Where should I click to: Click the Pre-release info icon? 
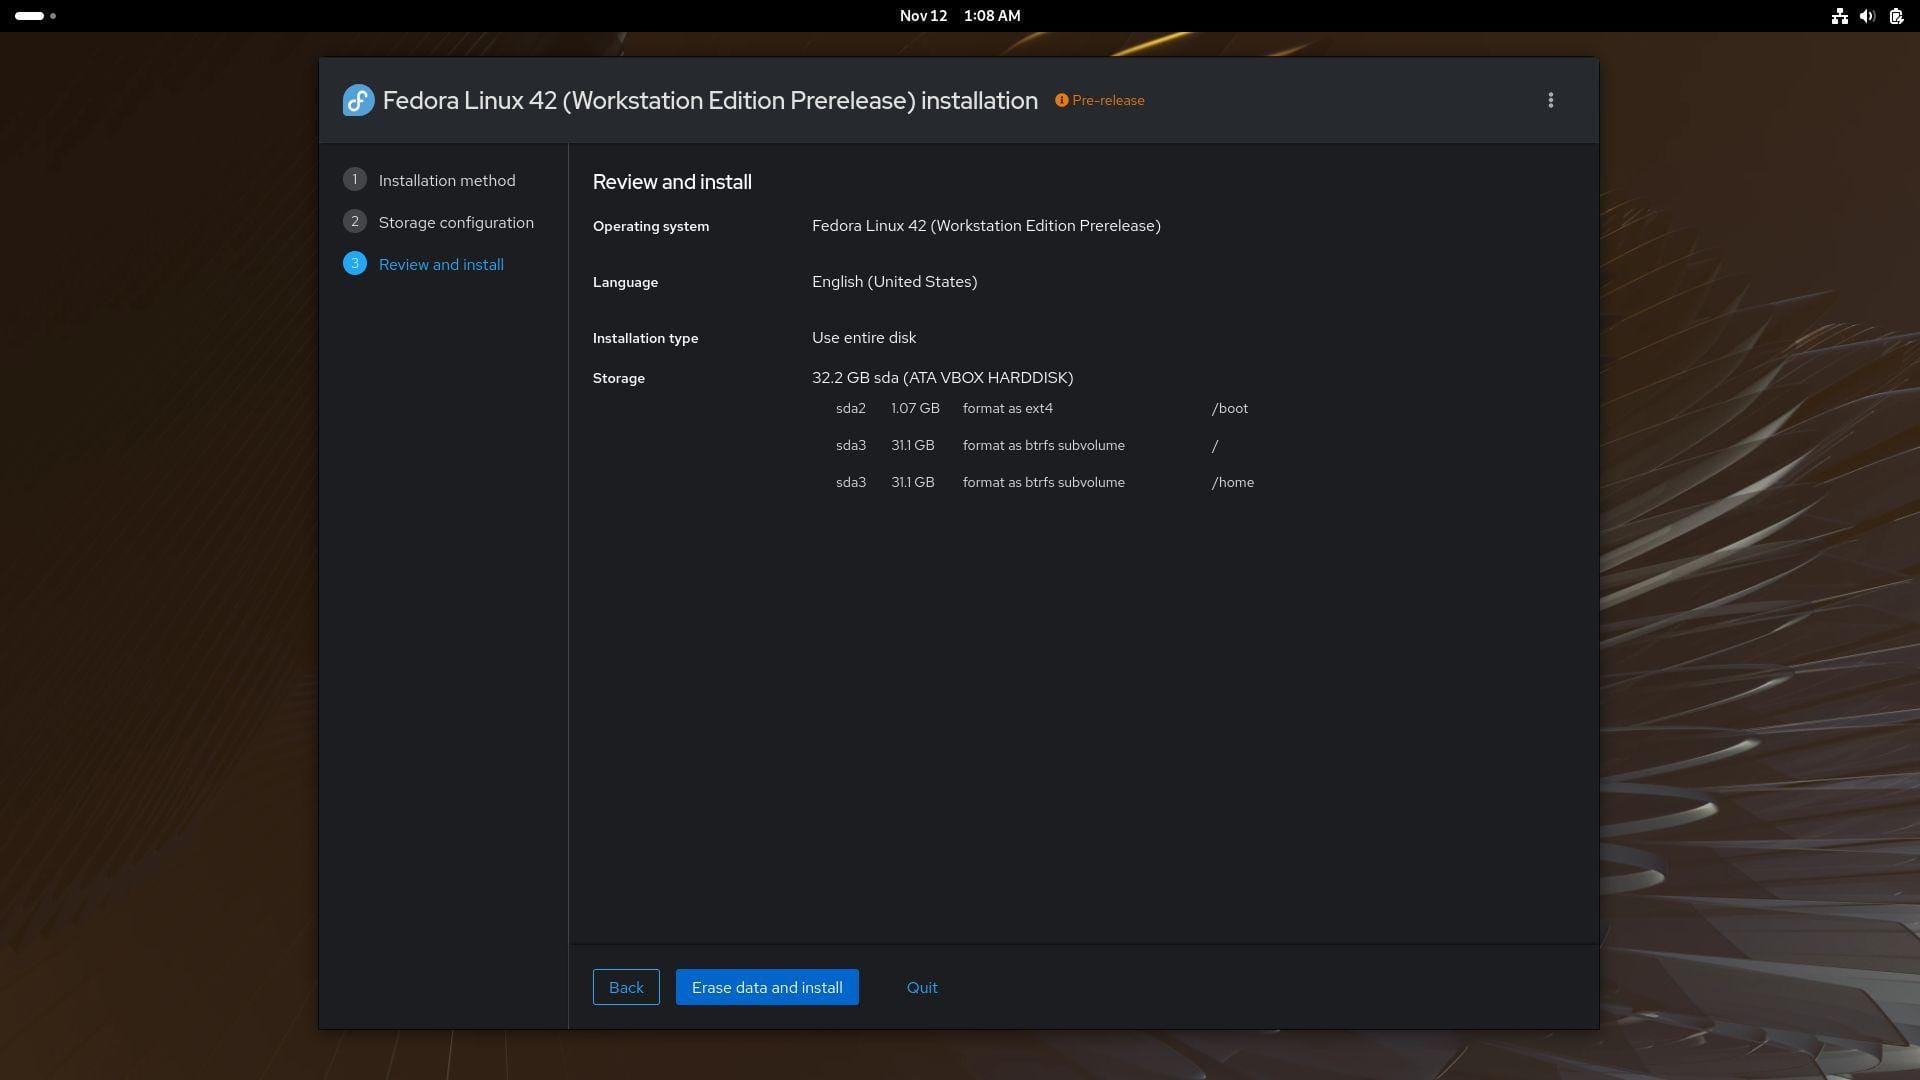pyautogui.click(x=1061, y=100)
